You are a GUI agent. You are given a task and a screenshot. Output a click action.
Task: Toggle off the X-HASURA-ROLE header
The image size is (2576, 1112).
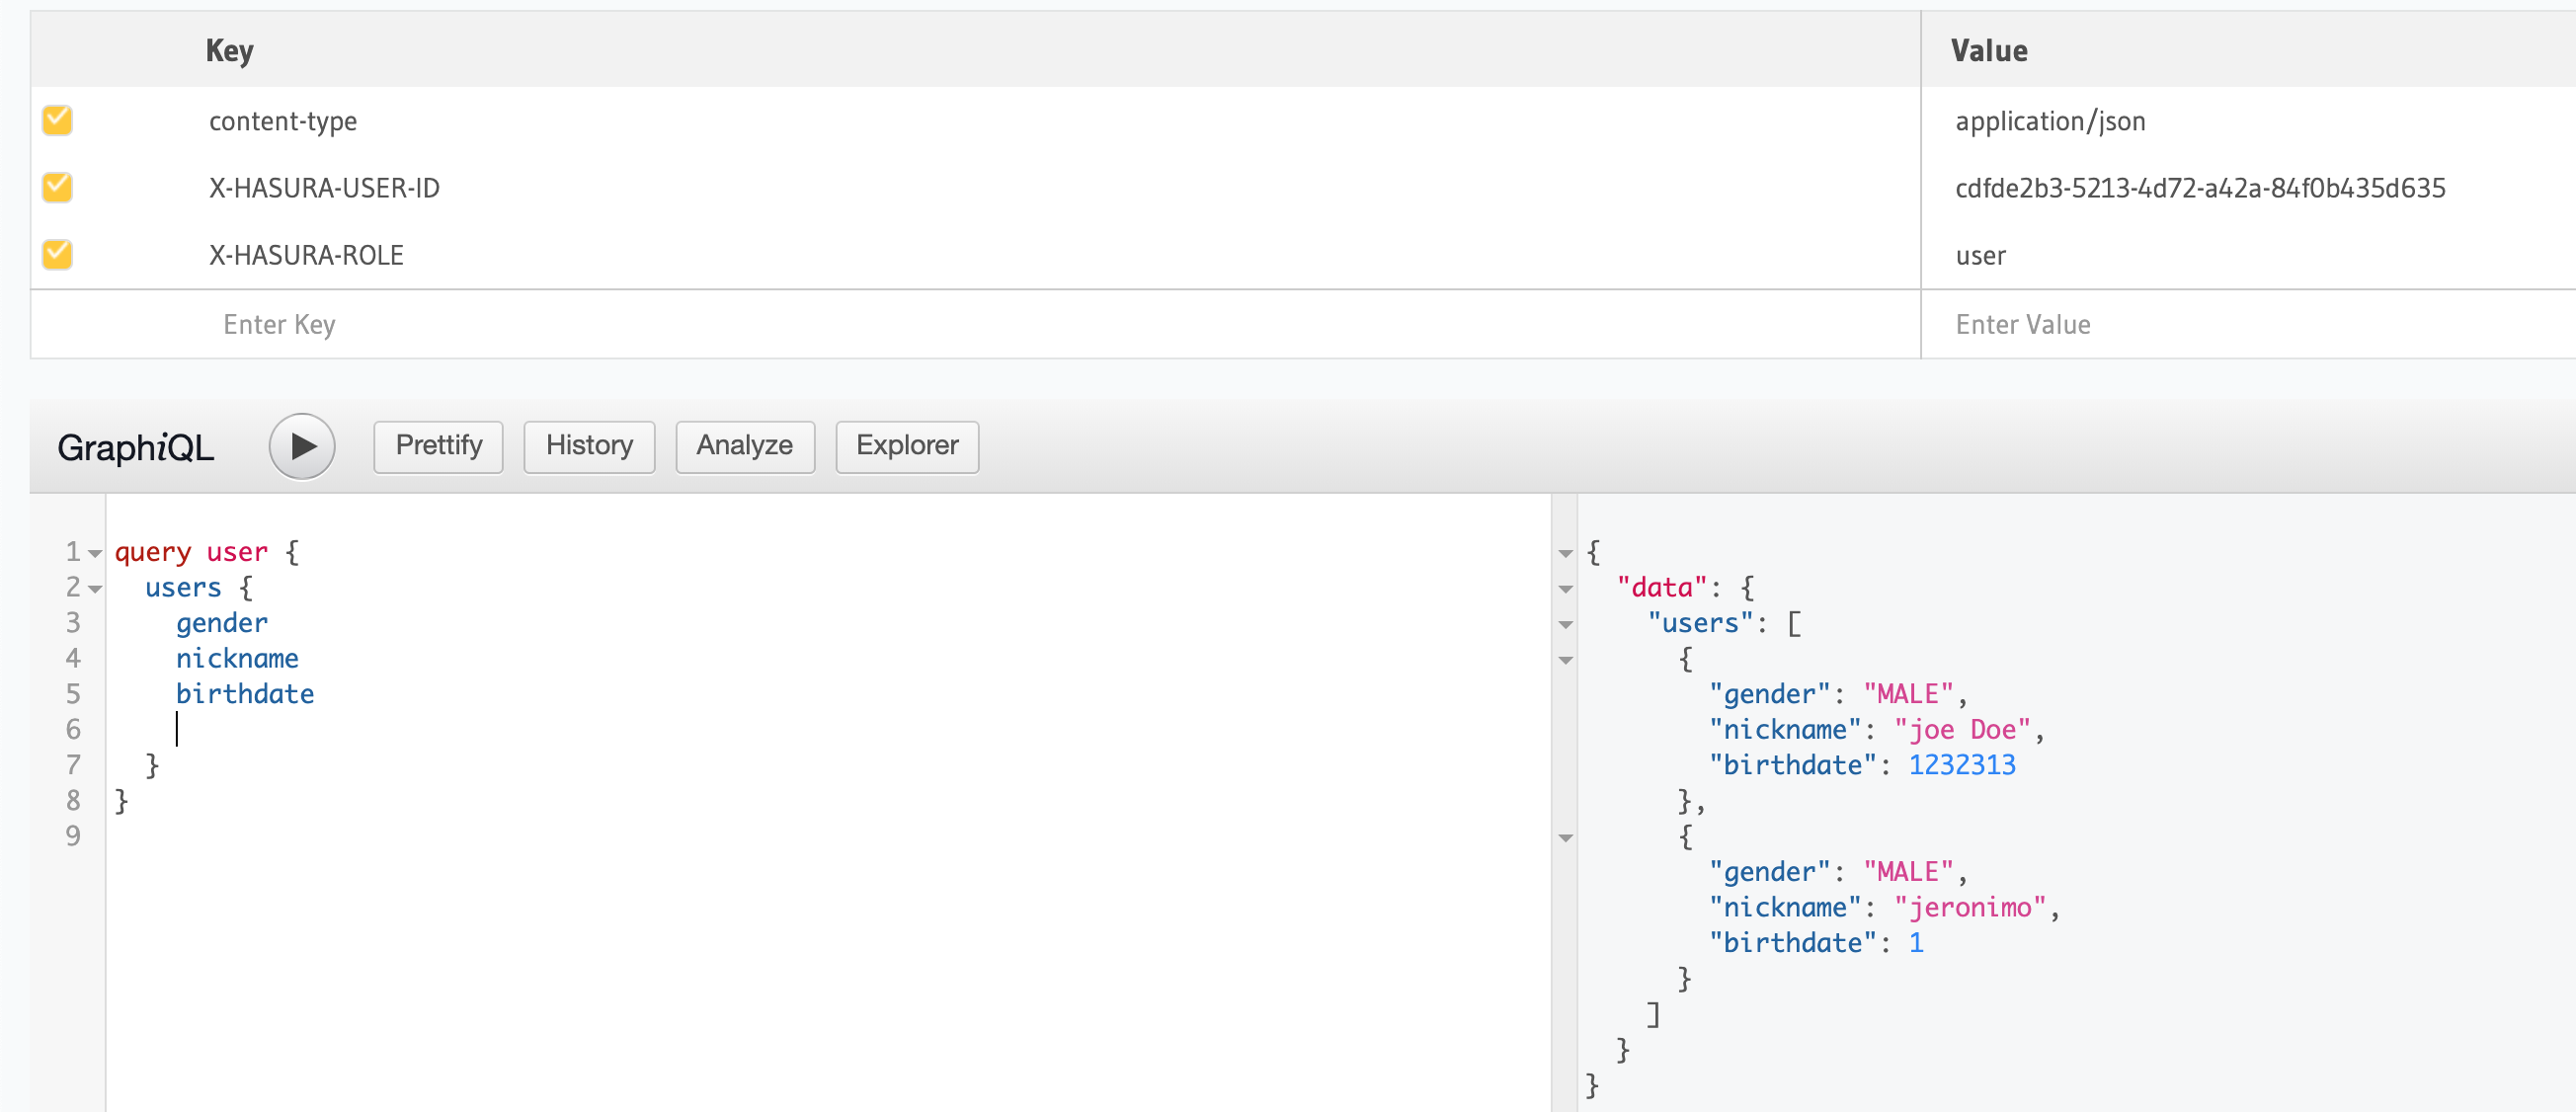(57, 254)
